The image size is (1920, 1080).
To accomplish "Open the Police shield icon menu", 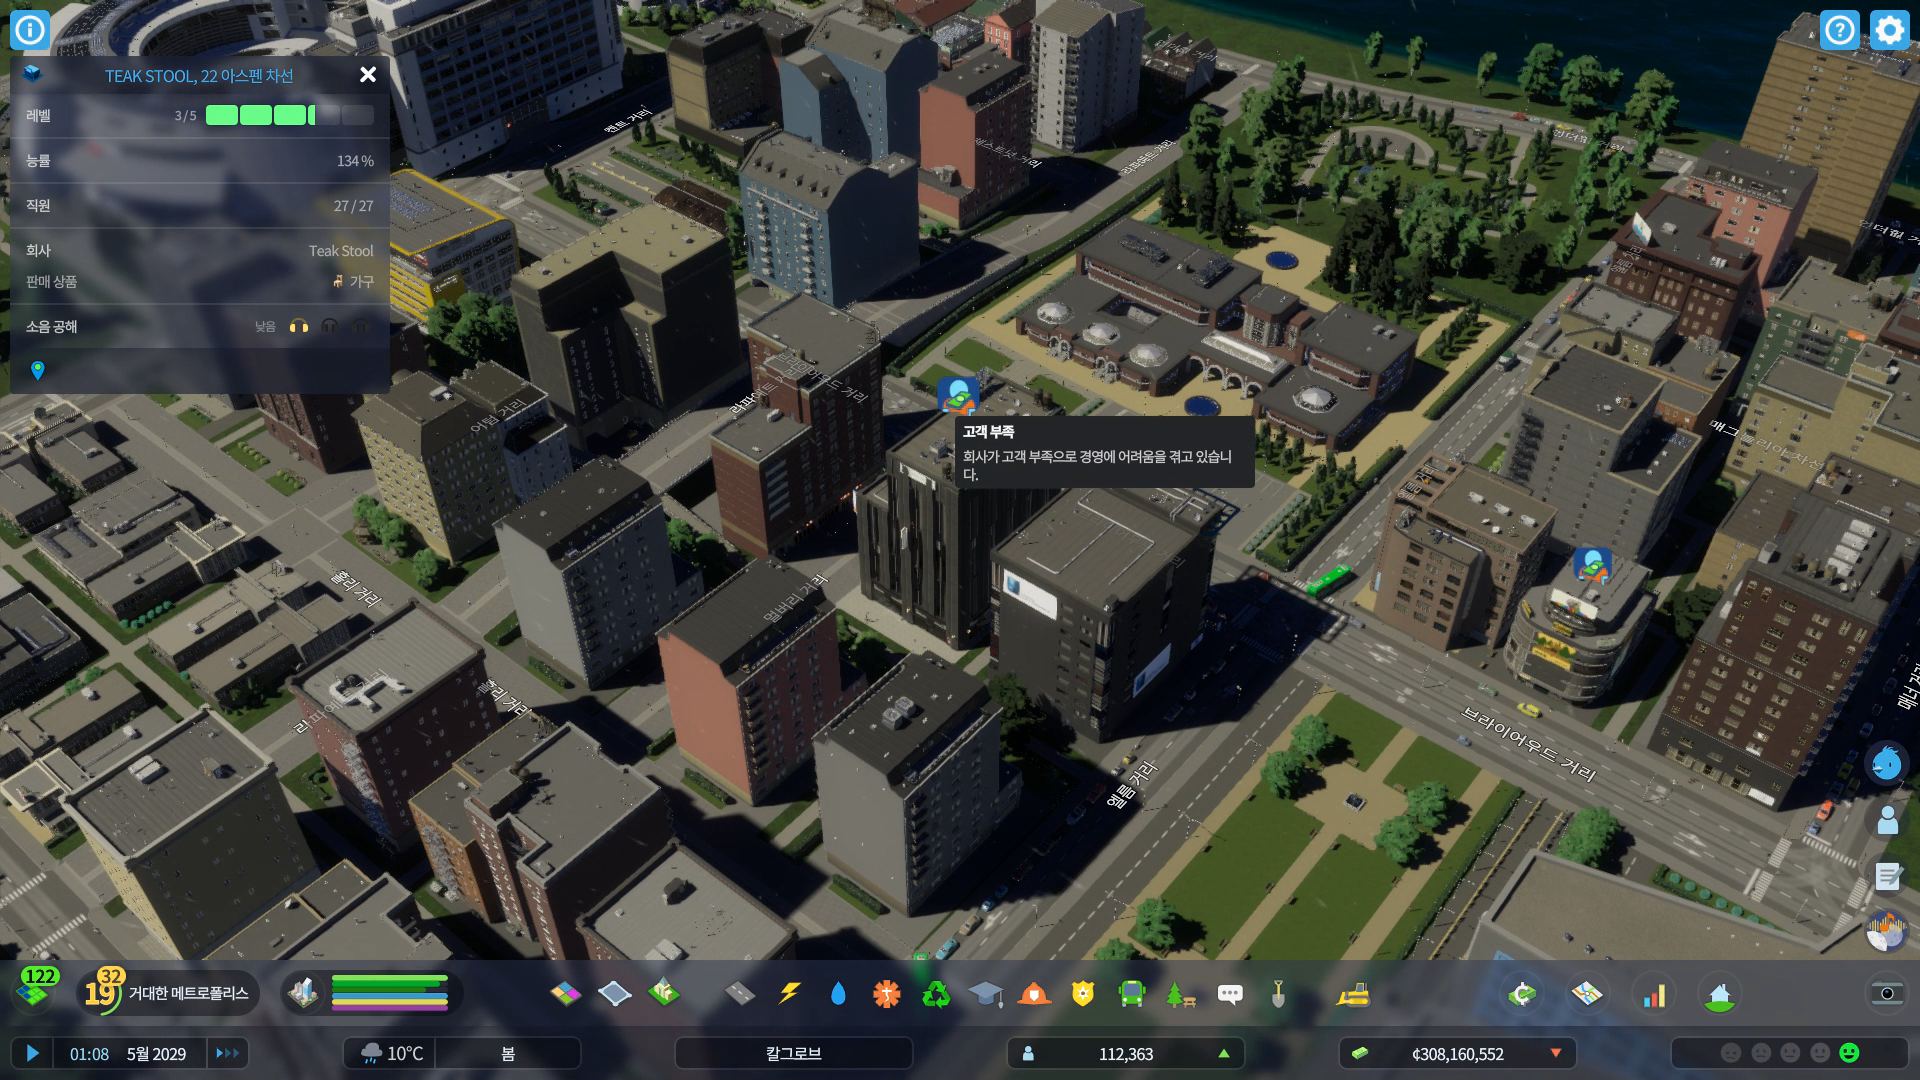I will (x=1083, y=993).
